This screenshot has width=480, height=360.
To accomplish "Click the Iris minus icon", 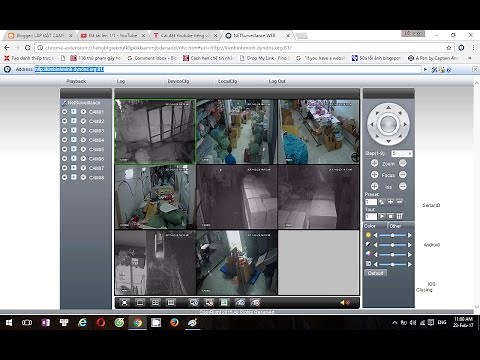I will pyautogui.click(x=403, y=186).
